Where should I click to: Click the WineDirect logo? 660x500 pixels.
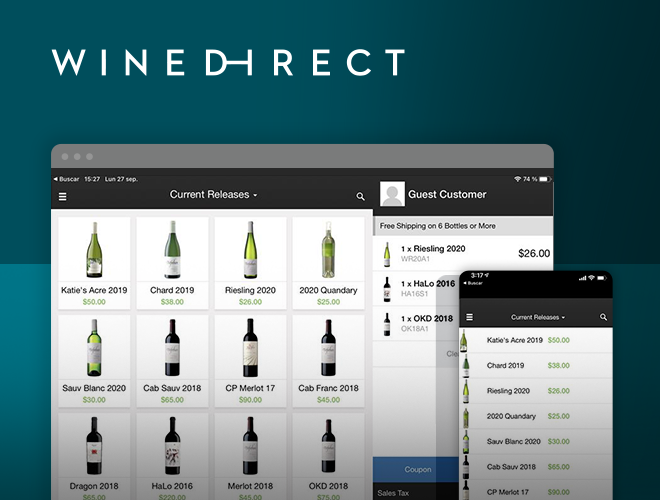pyautogui.click(x=228, y=62)
